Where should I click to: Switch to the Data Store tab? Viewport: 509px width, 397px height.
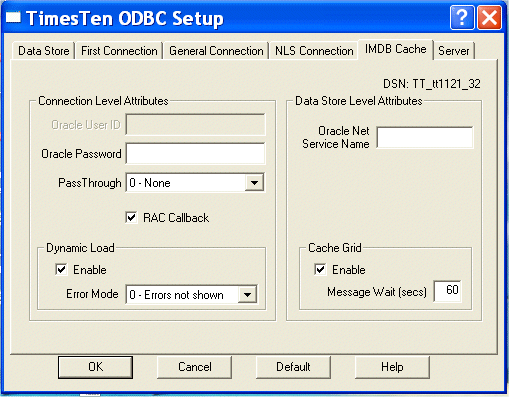click(43, 51)
